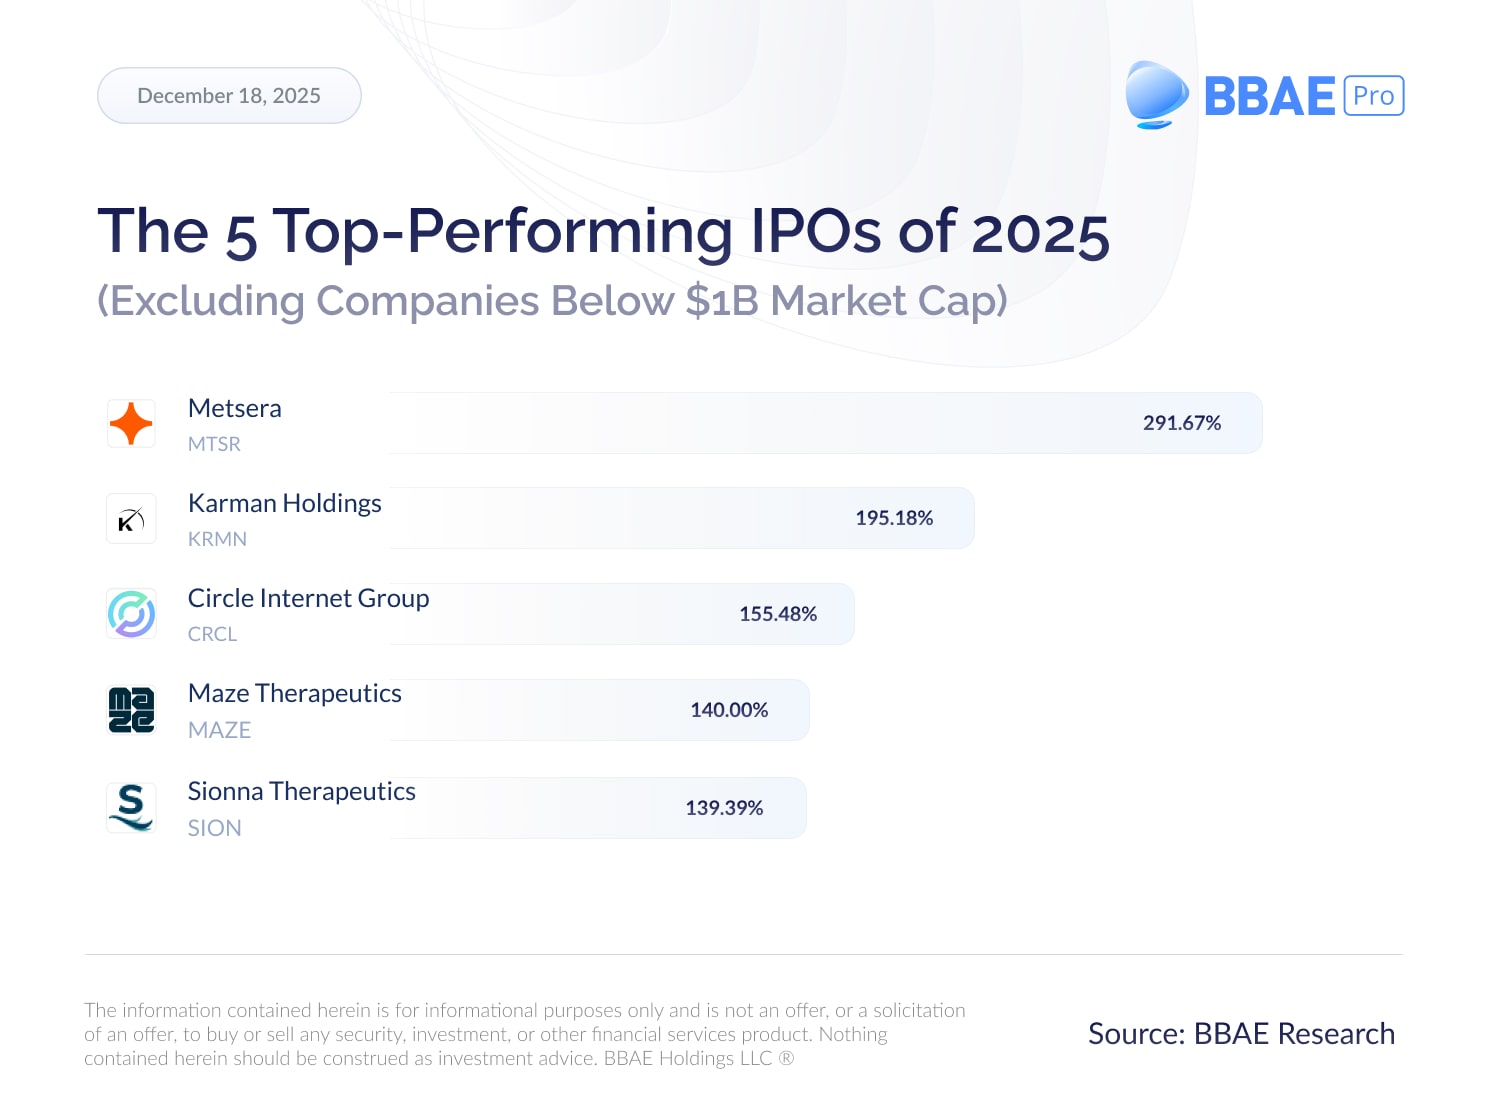The height and width of the screenshot is (1116, 1500).
Task: Click the Sionna Therapeutics S logo
Action: [x=131, y=807]
